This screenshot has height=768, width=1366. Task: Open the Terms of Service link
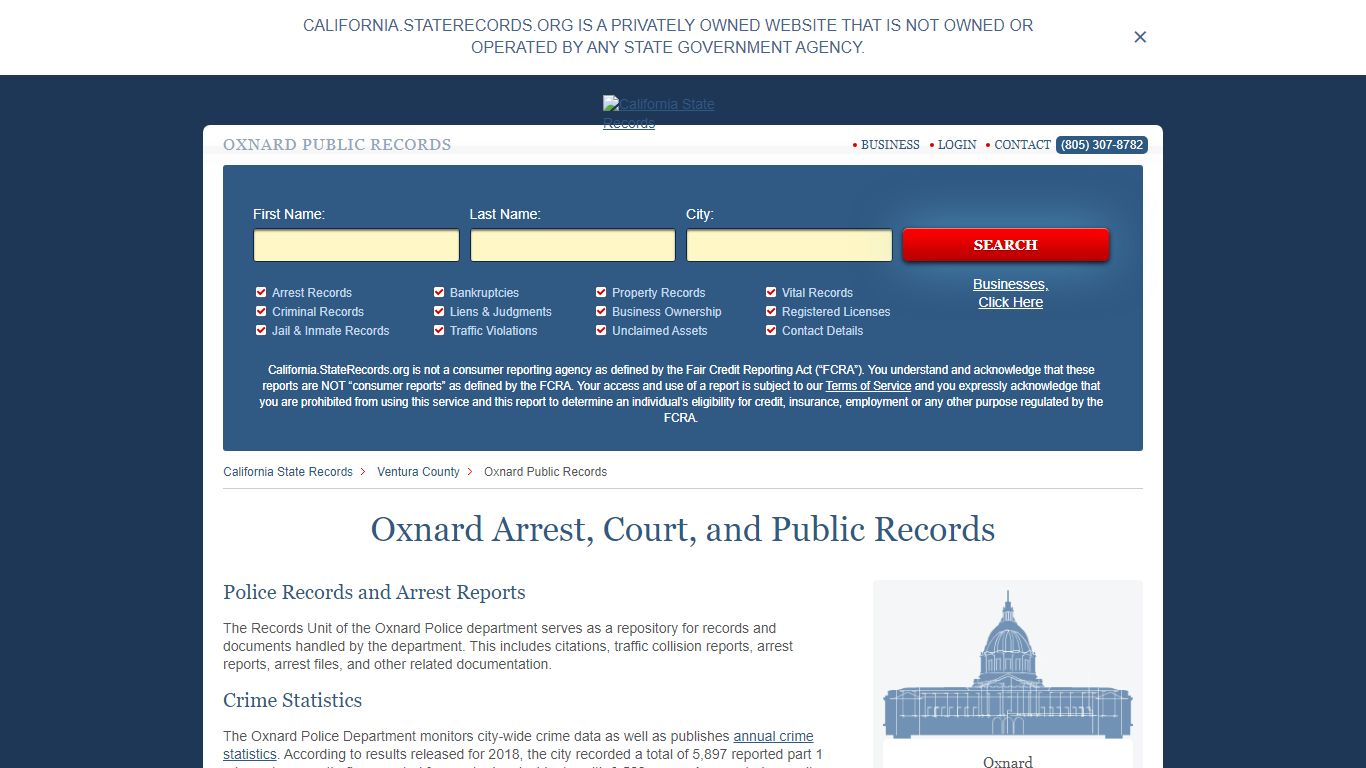click(x=868, y=386)
